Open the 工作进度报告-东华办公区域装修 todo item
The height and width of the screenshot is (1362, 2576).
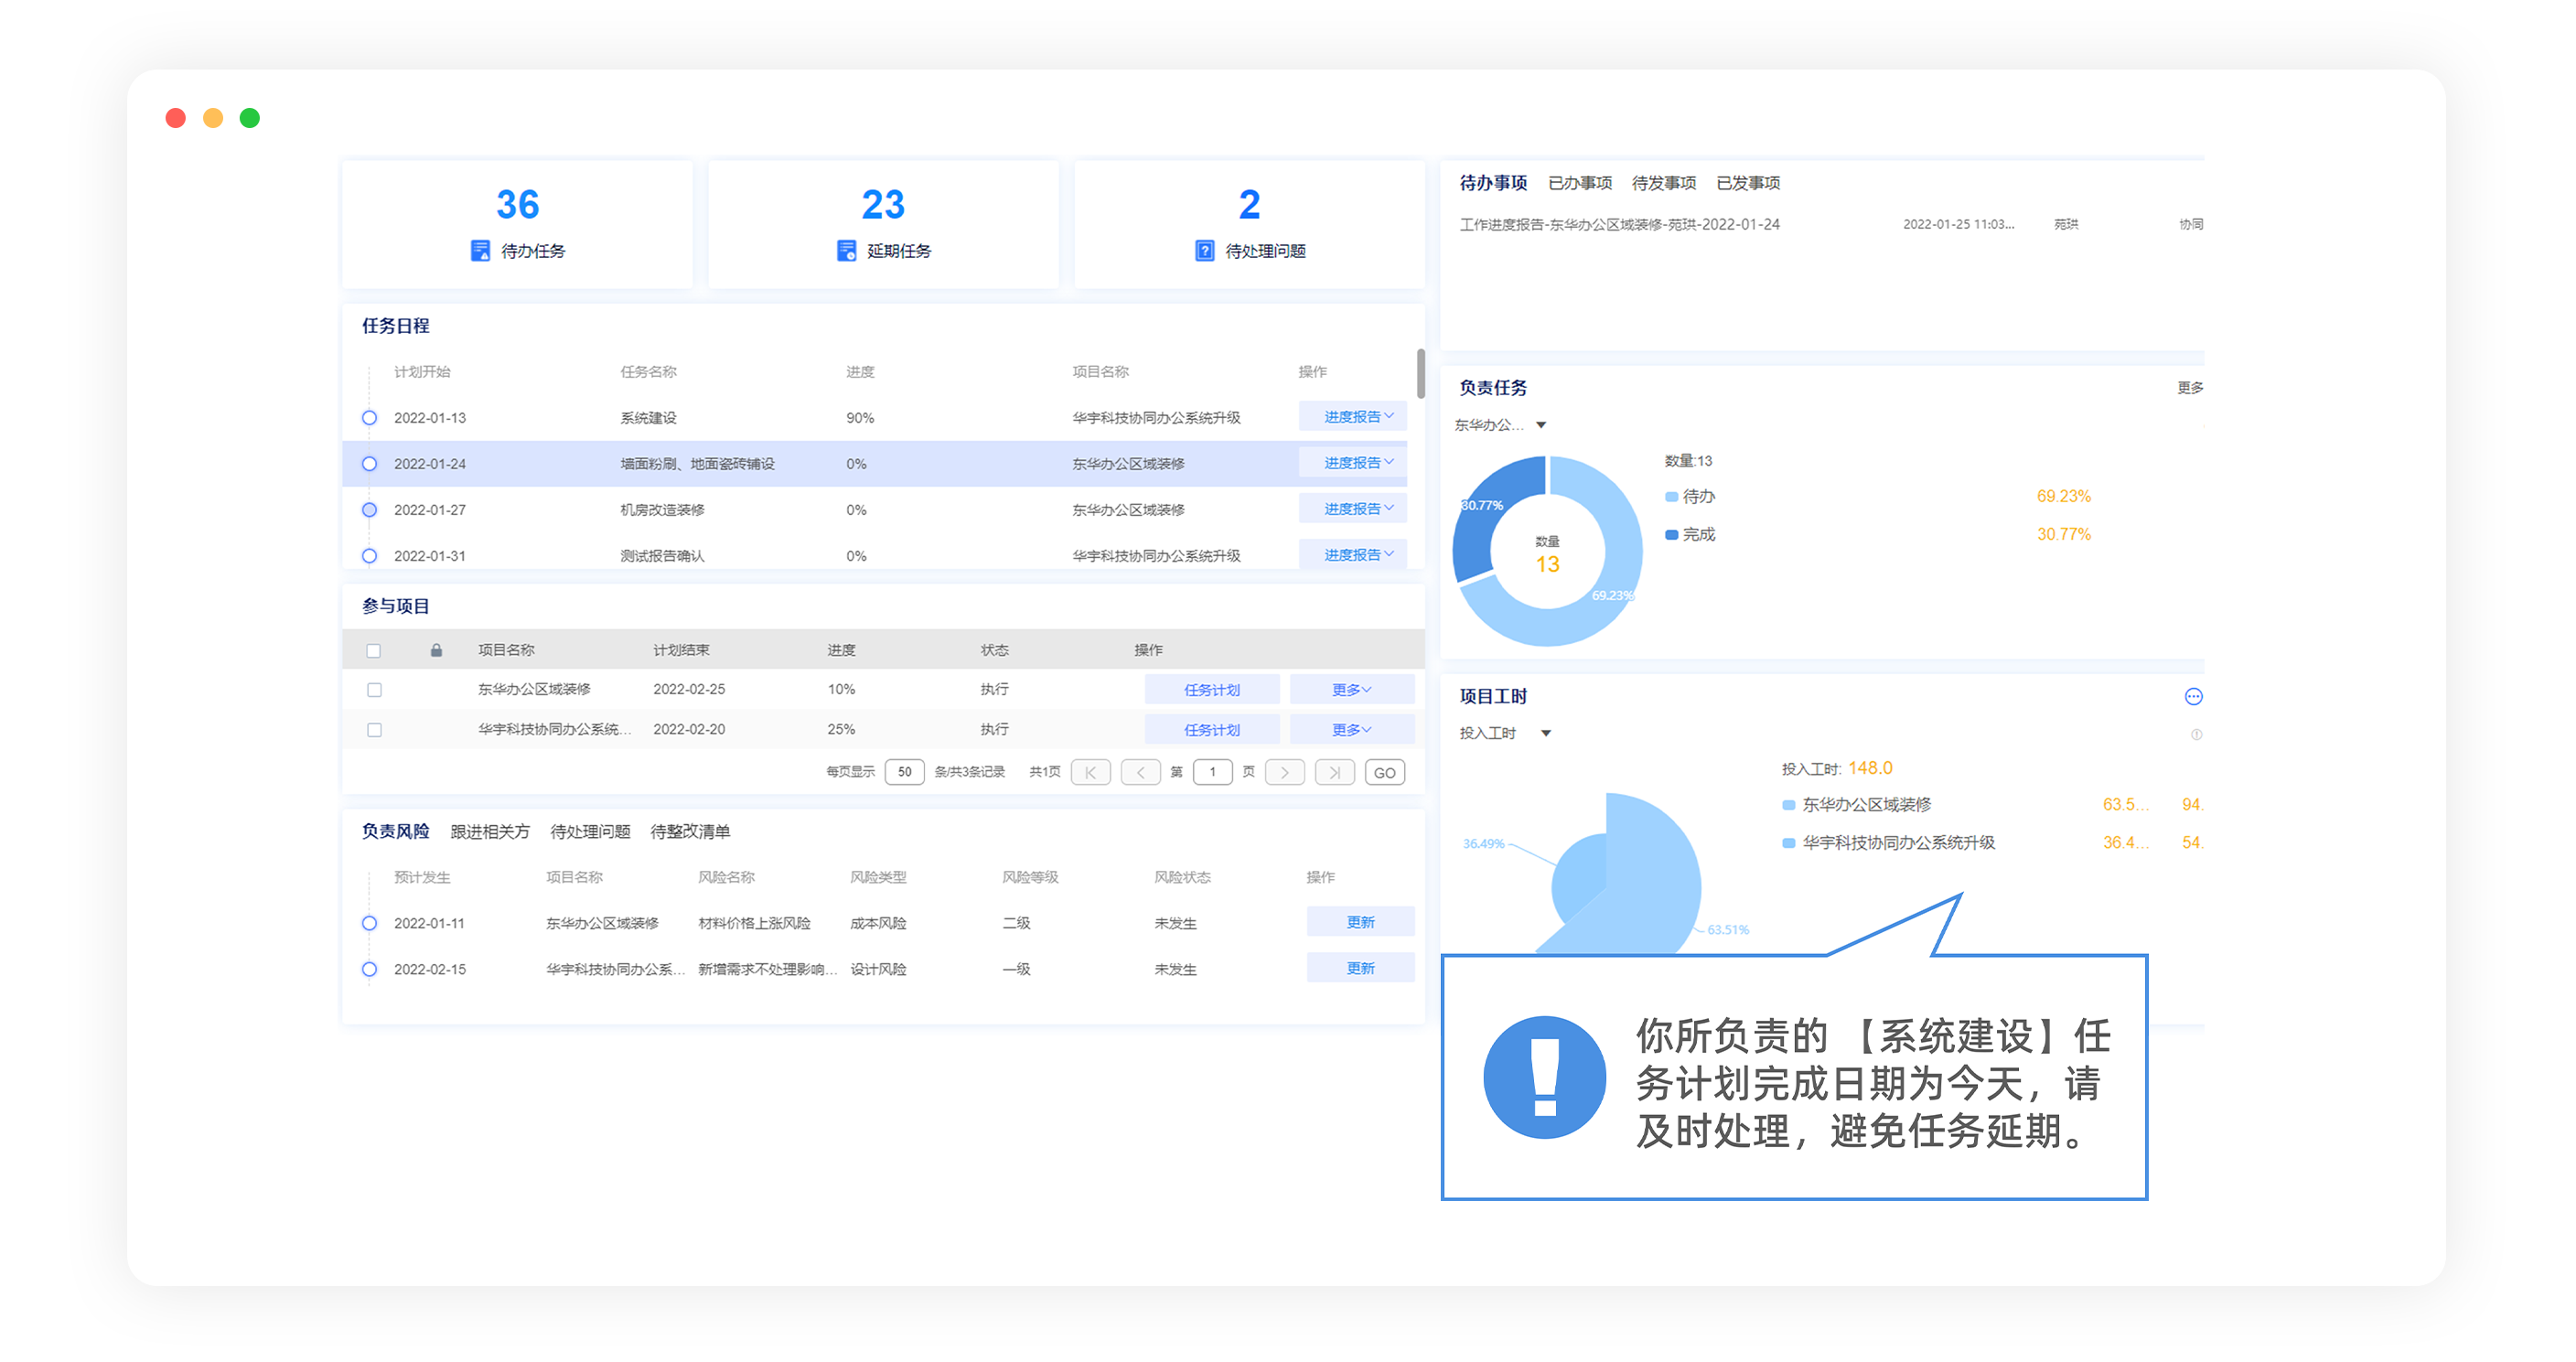[x=1619, y=224]
